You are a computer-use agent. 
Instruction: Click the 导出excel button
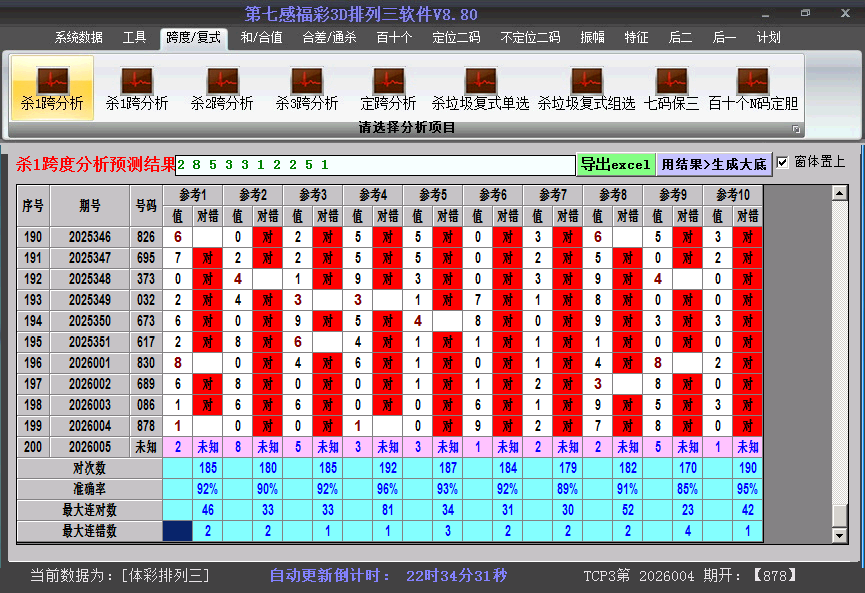click(x=615, y=164)
